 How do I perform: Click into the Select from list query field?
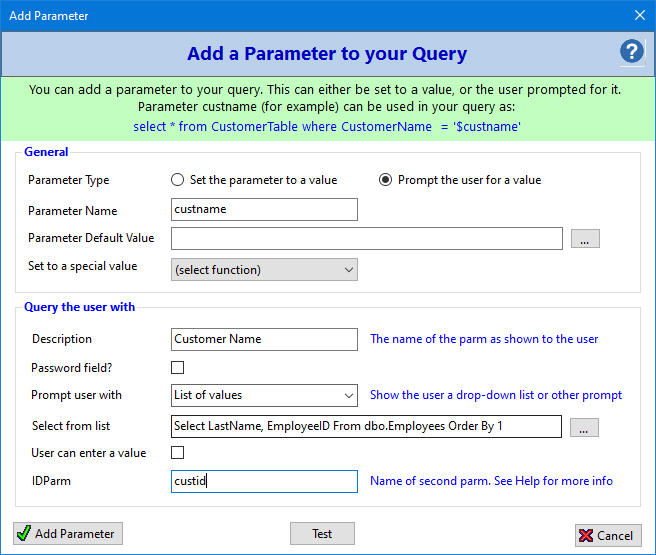point(366,426)
